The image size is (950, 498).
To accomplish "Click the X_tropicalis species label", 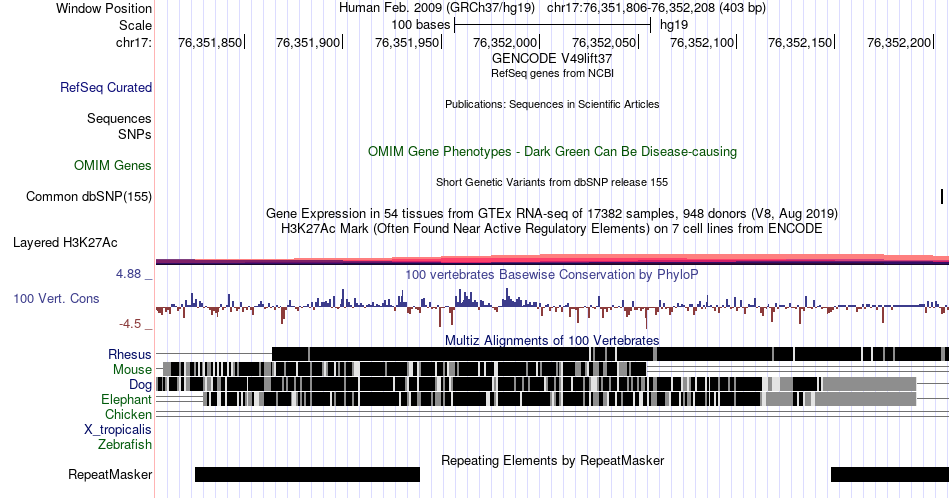I will click(x=118, y=430).
